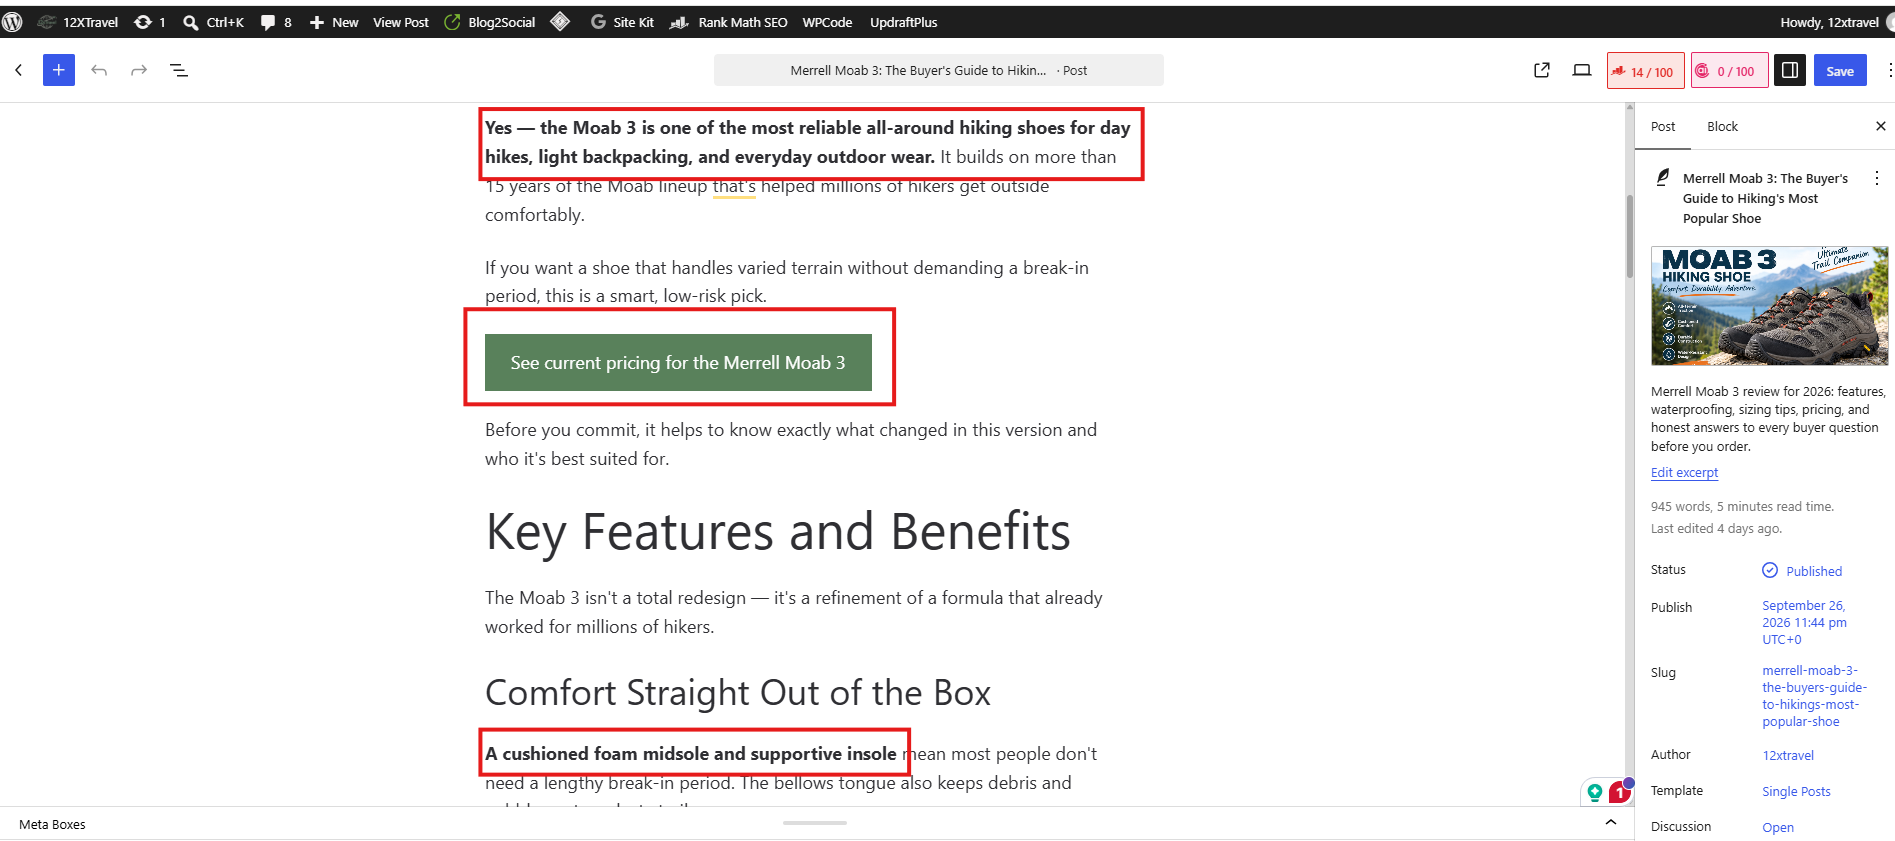Toggle the blue block inserter plus button
This screenshot has height=841, width=1895.
click(59, 70)
